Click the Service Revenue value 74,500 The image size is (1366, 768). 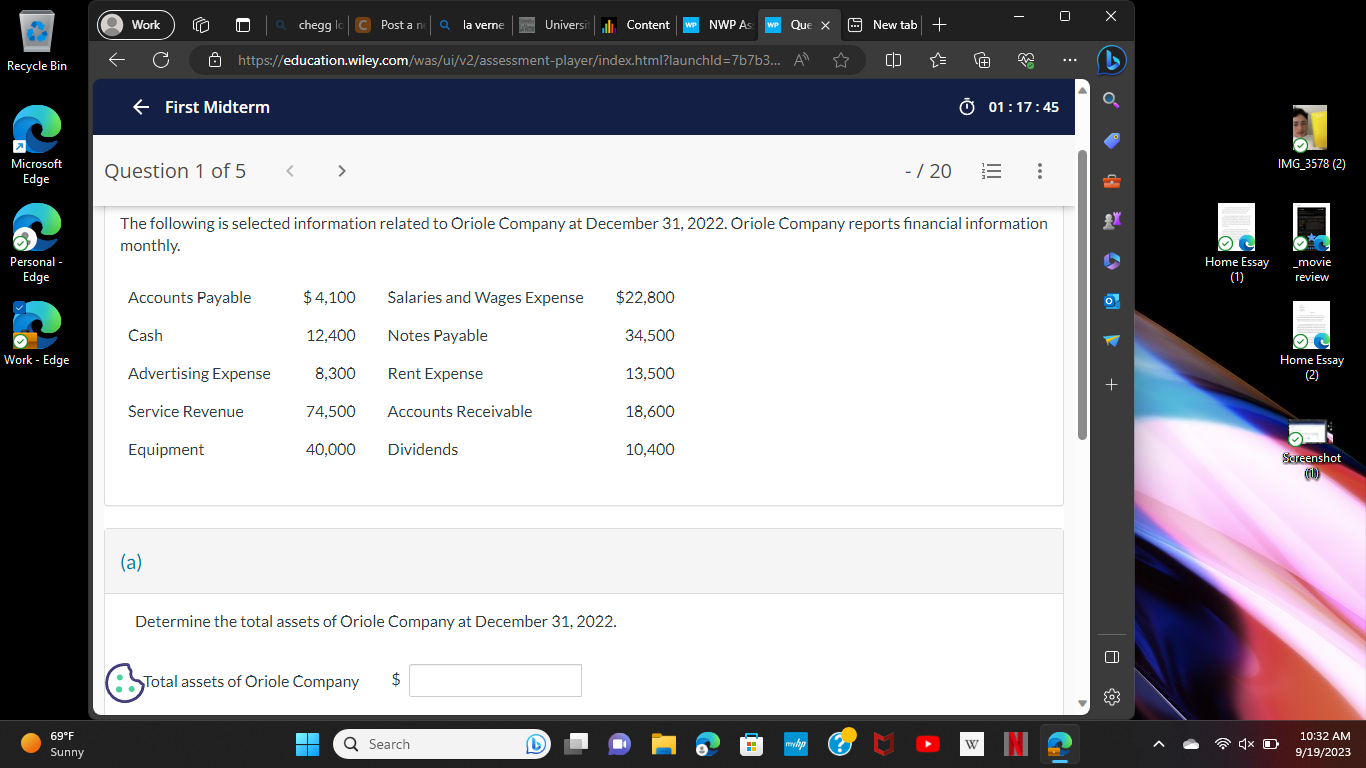330,411
